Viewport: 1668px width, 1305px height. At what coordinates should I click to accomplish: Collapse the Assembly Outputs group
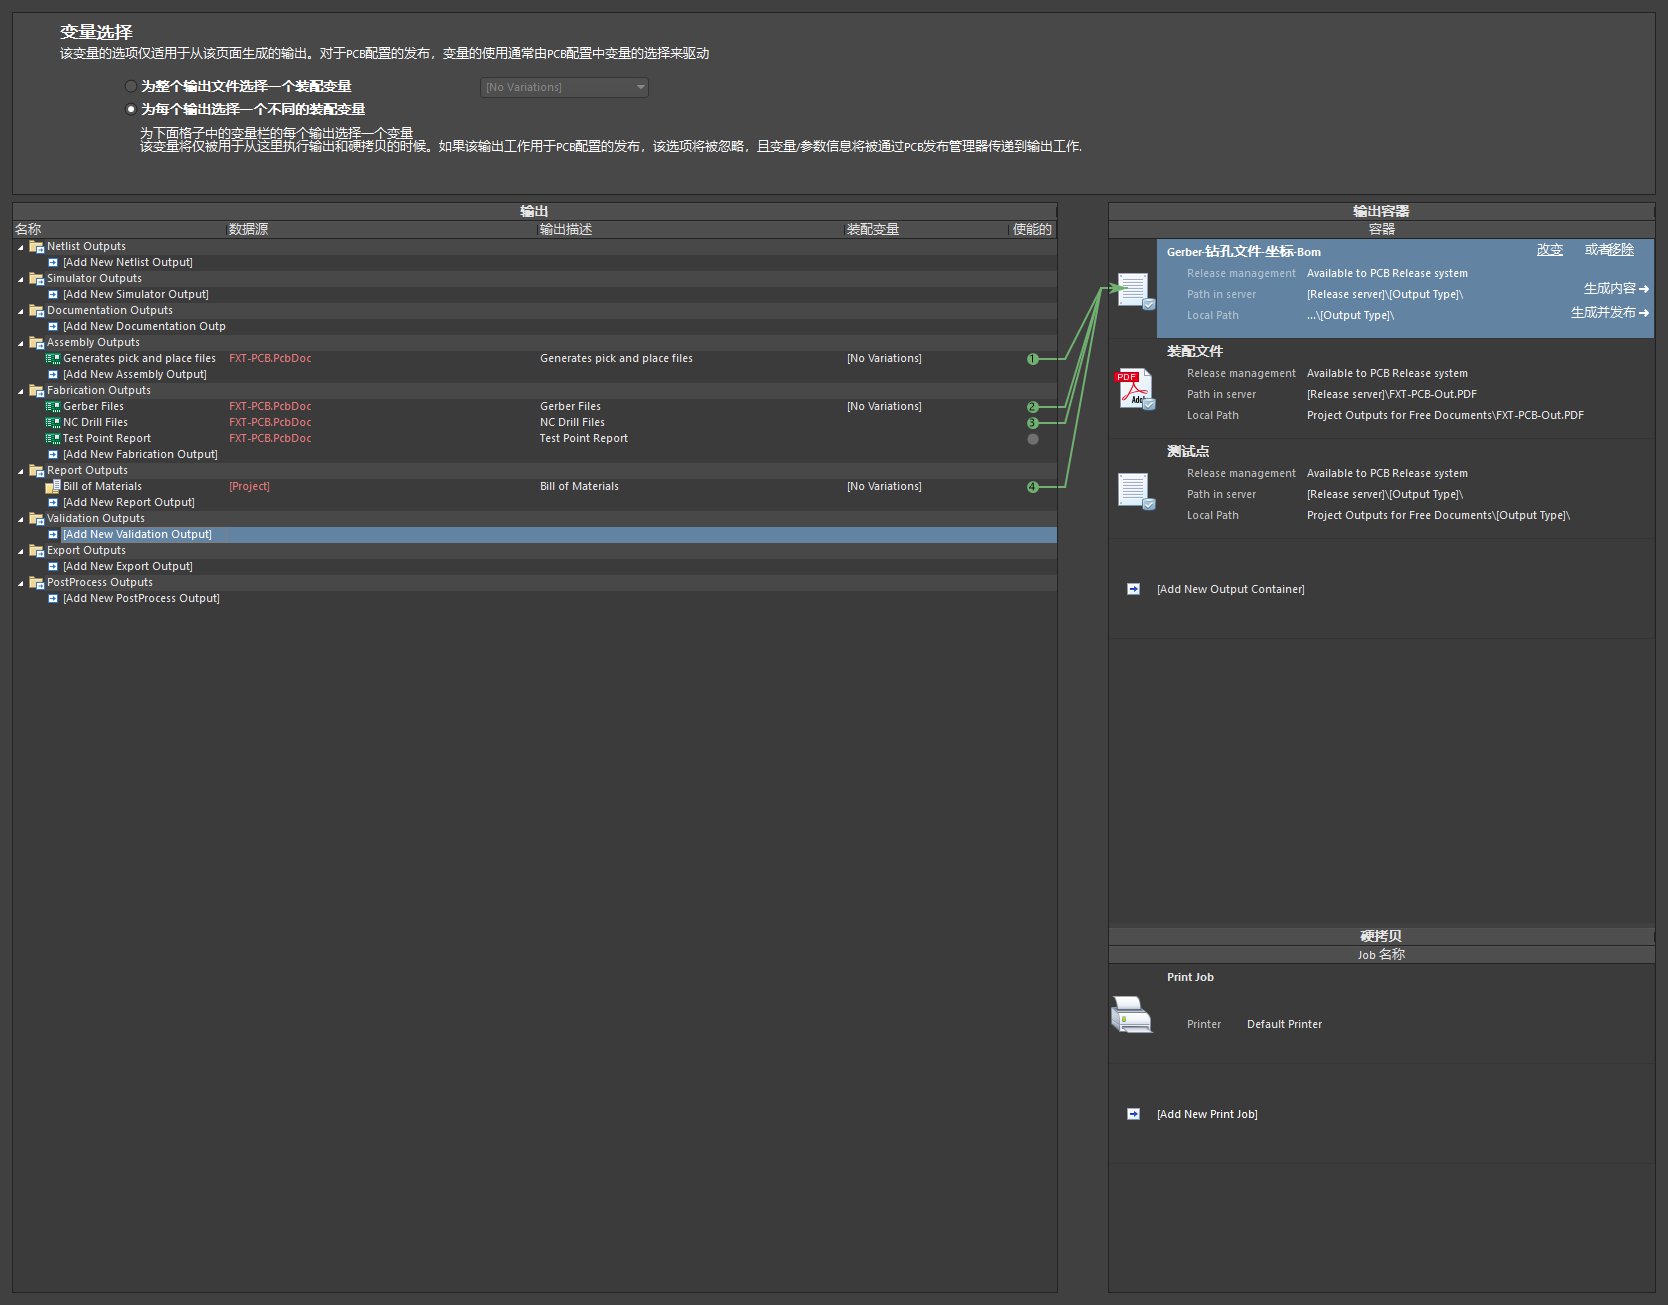pos(21,343)
